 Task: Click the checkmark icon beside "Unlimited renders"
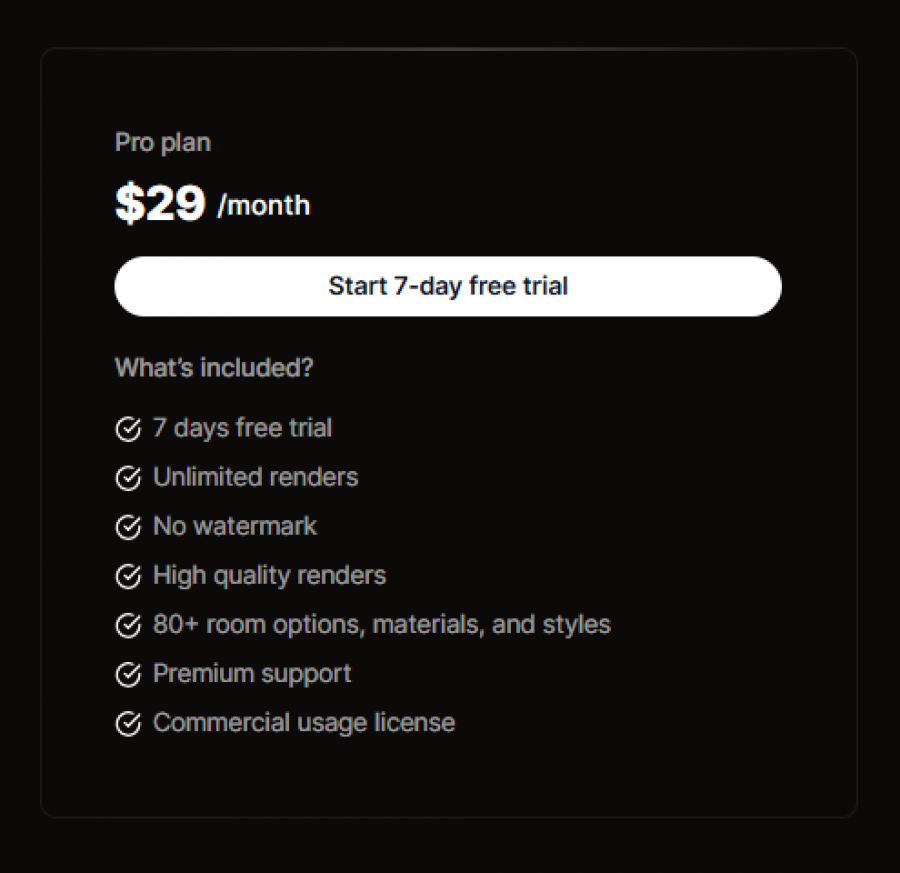[128, 477]
